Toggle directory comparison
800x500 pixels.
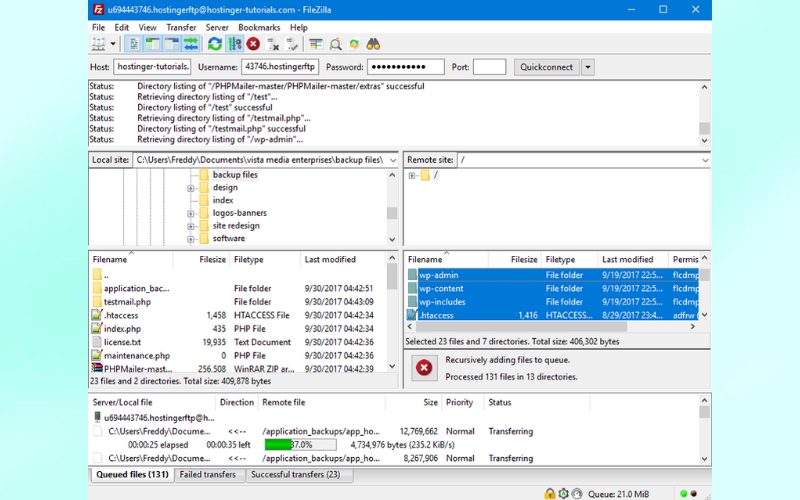[x=335, y=44]
